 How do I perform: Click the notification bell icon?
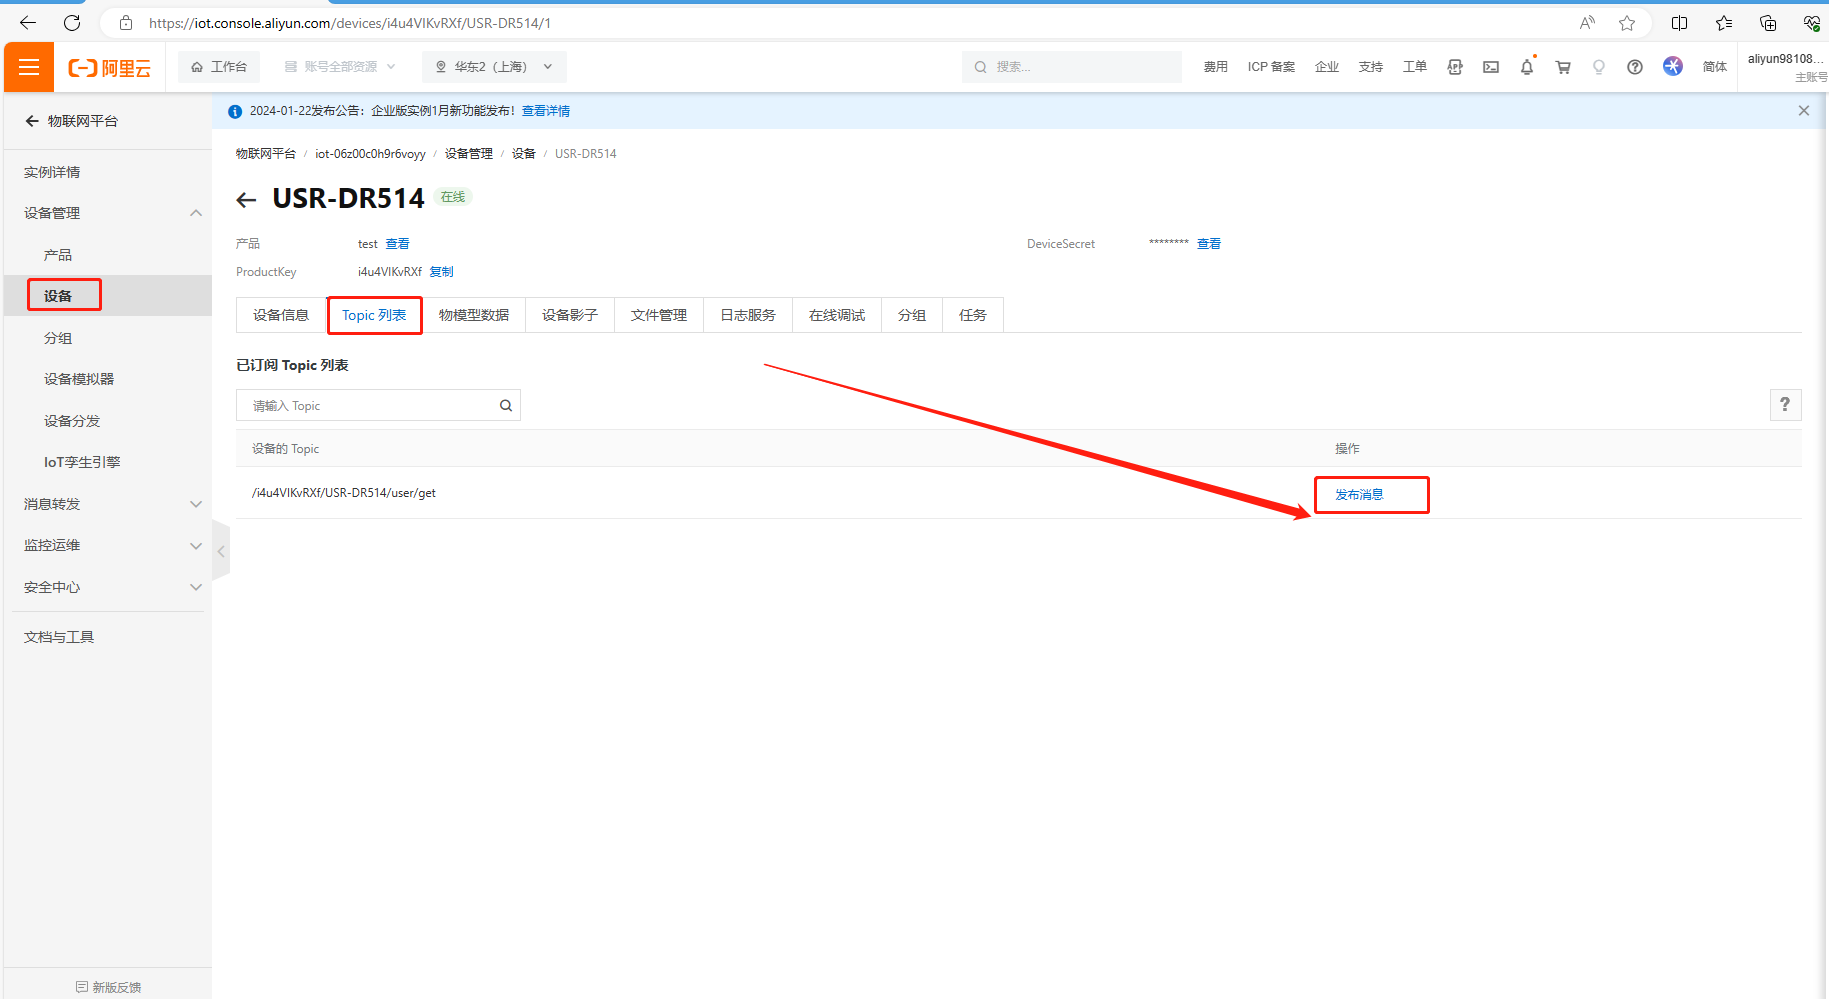pos(1526,67)
